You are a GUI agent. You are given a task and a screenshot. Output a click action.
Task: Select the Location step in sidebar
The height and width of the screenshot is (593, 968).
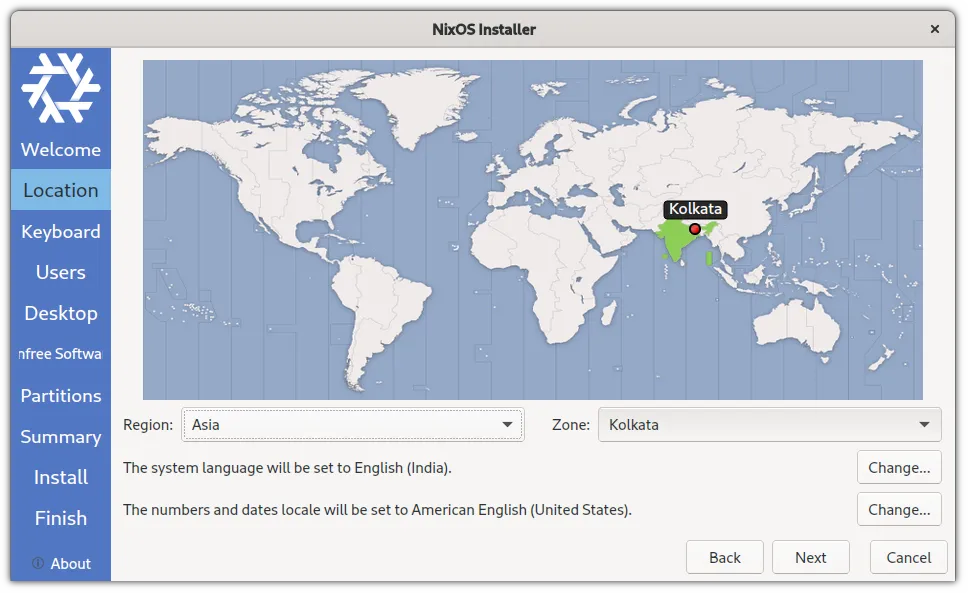61,191
